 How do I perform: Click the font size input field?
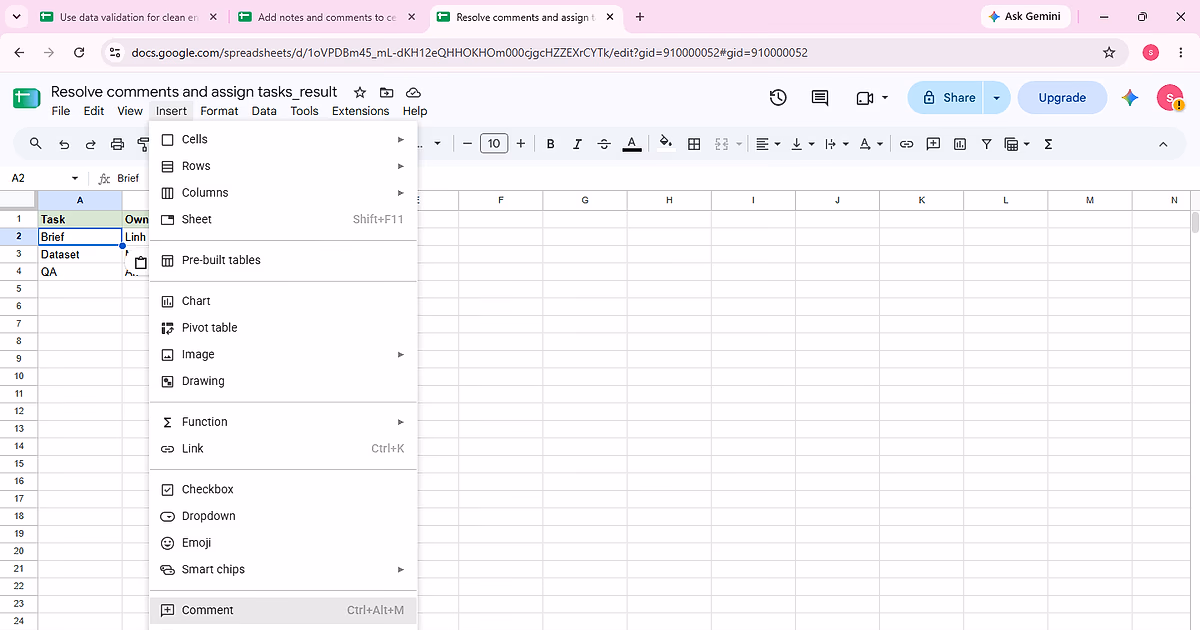coord(494,144)
